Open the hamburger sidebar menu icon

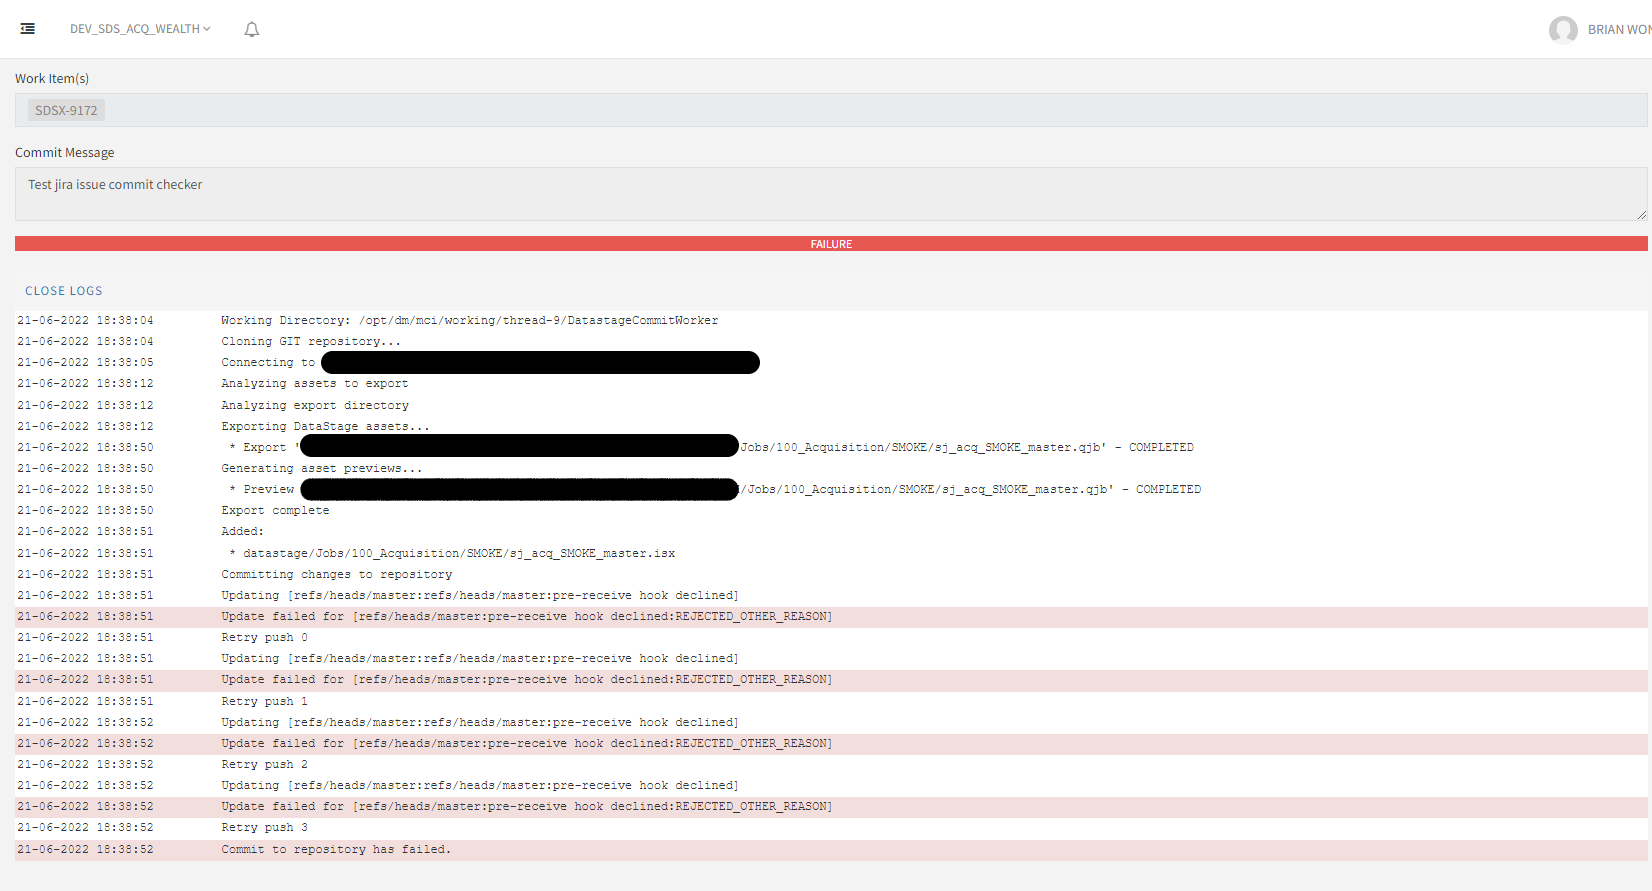28,29
